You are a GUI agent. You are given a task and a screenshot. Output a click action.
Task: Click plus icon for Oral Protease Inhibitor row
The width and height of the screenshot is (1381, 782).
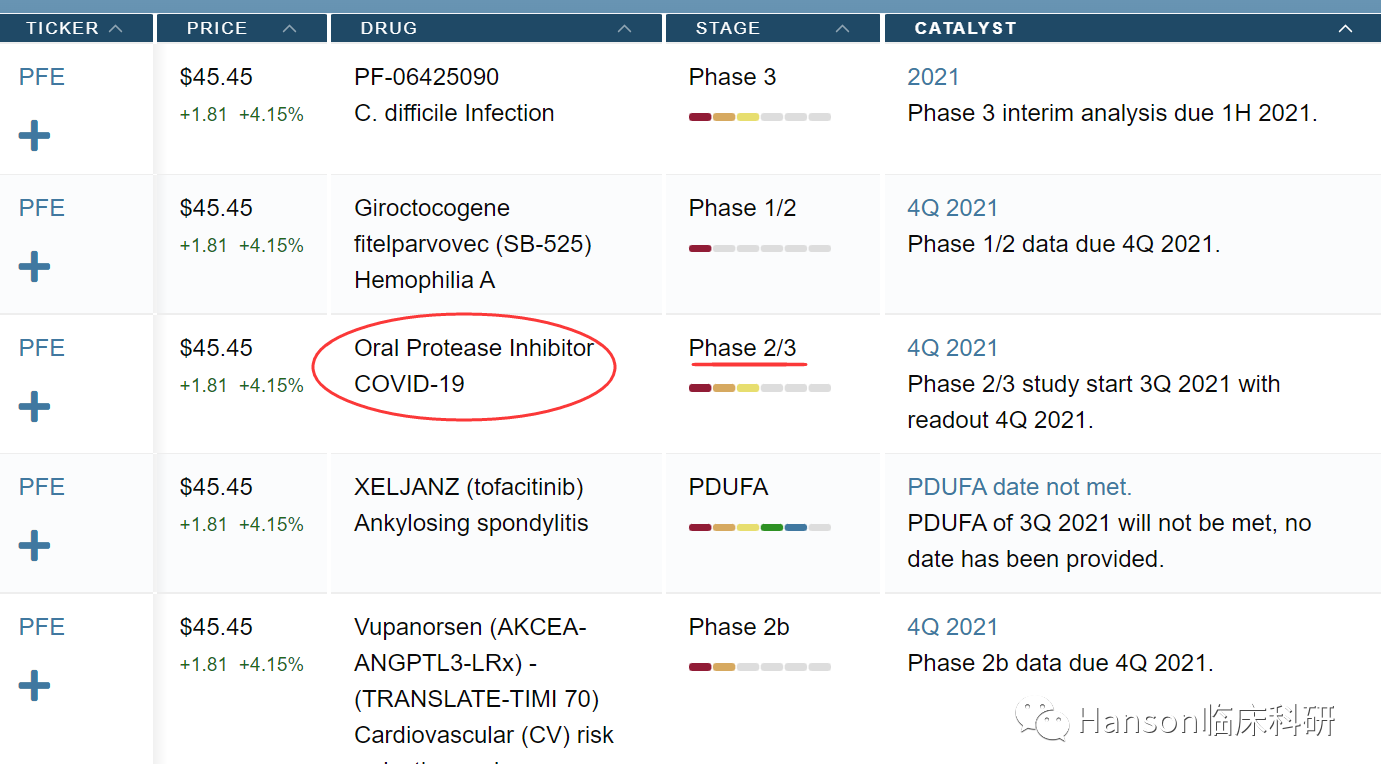(x=34, y=407)
